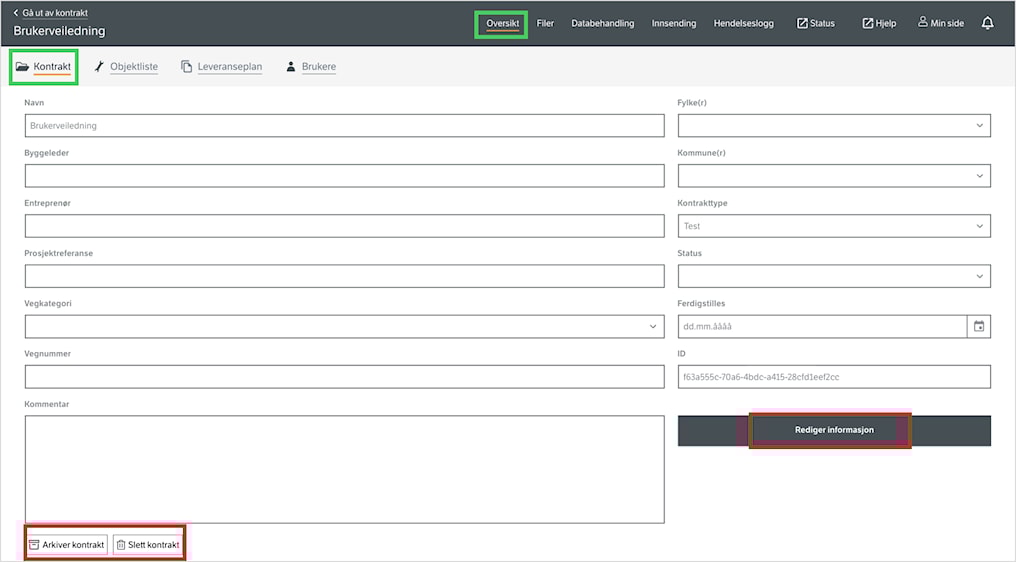Switch to the Filer tab
The image size is (1016, 562).
coord(545,23)
